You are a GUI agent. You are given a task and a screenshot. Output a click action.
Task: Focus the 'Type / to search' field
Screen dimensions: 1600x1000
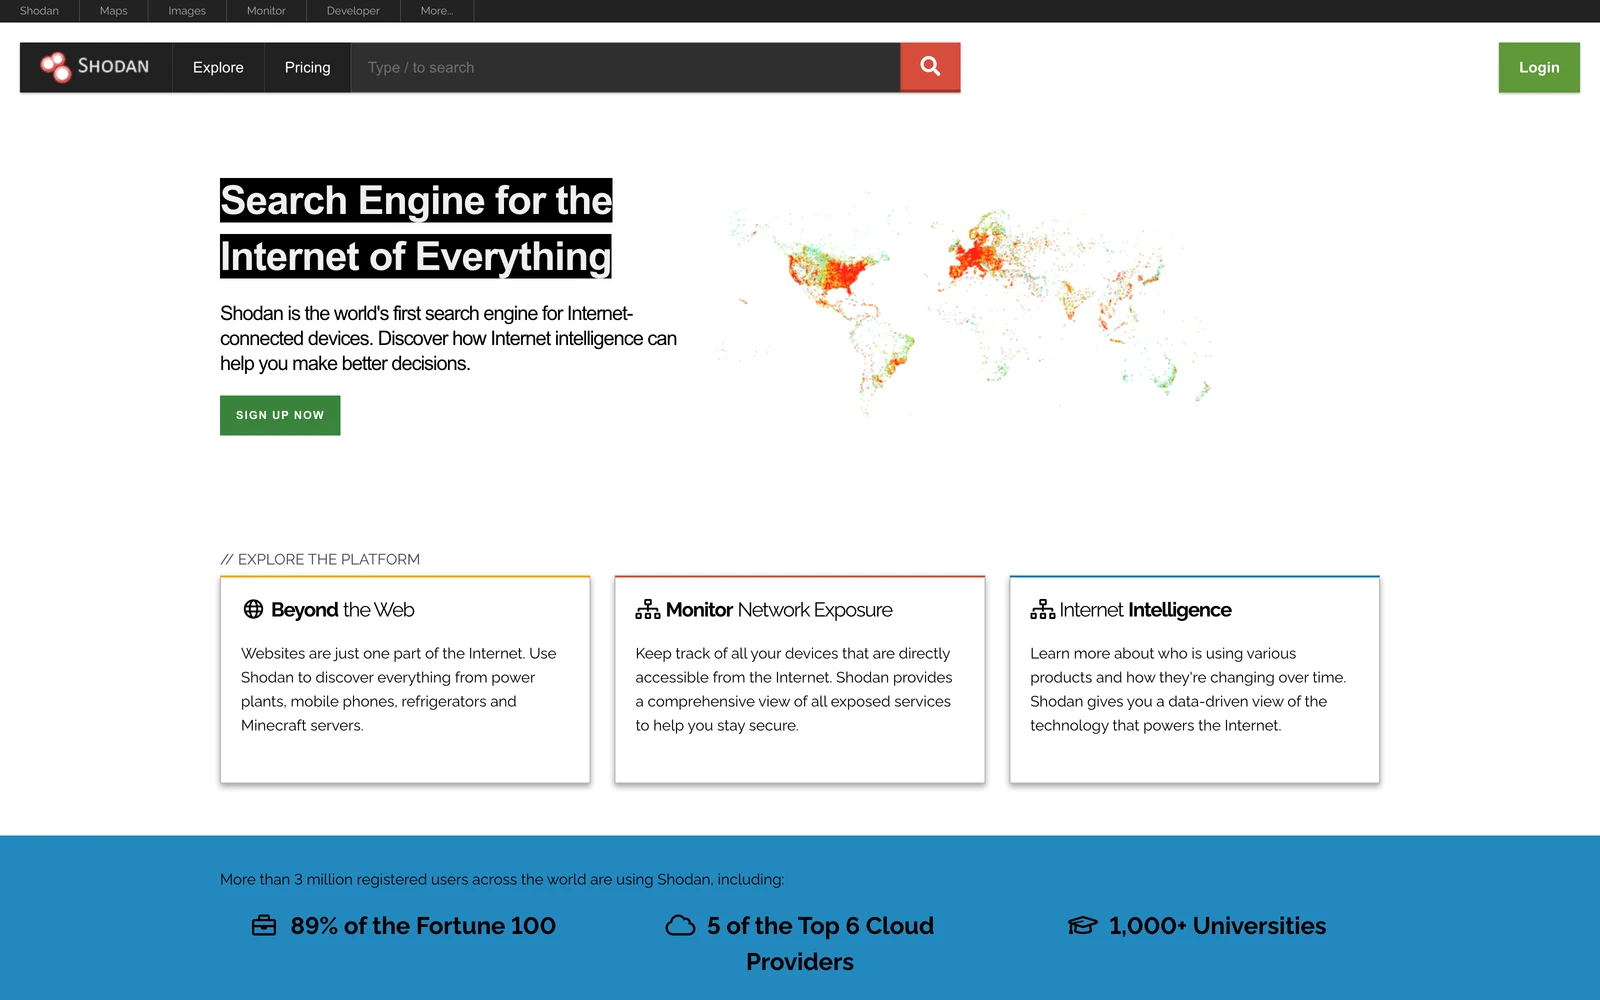coord(625,67)
